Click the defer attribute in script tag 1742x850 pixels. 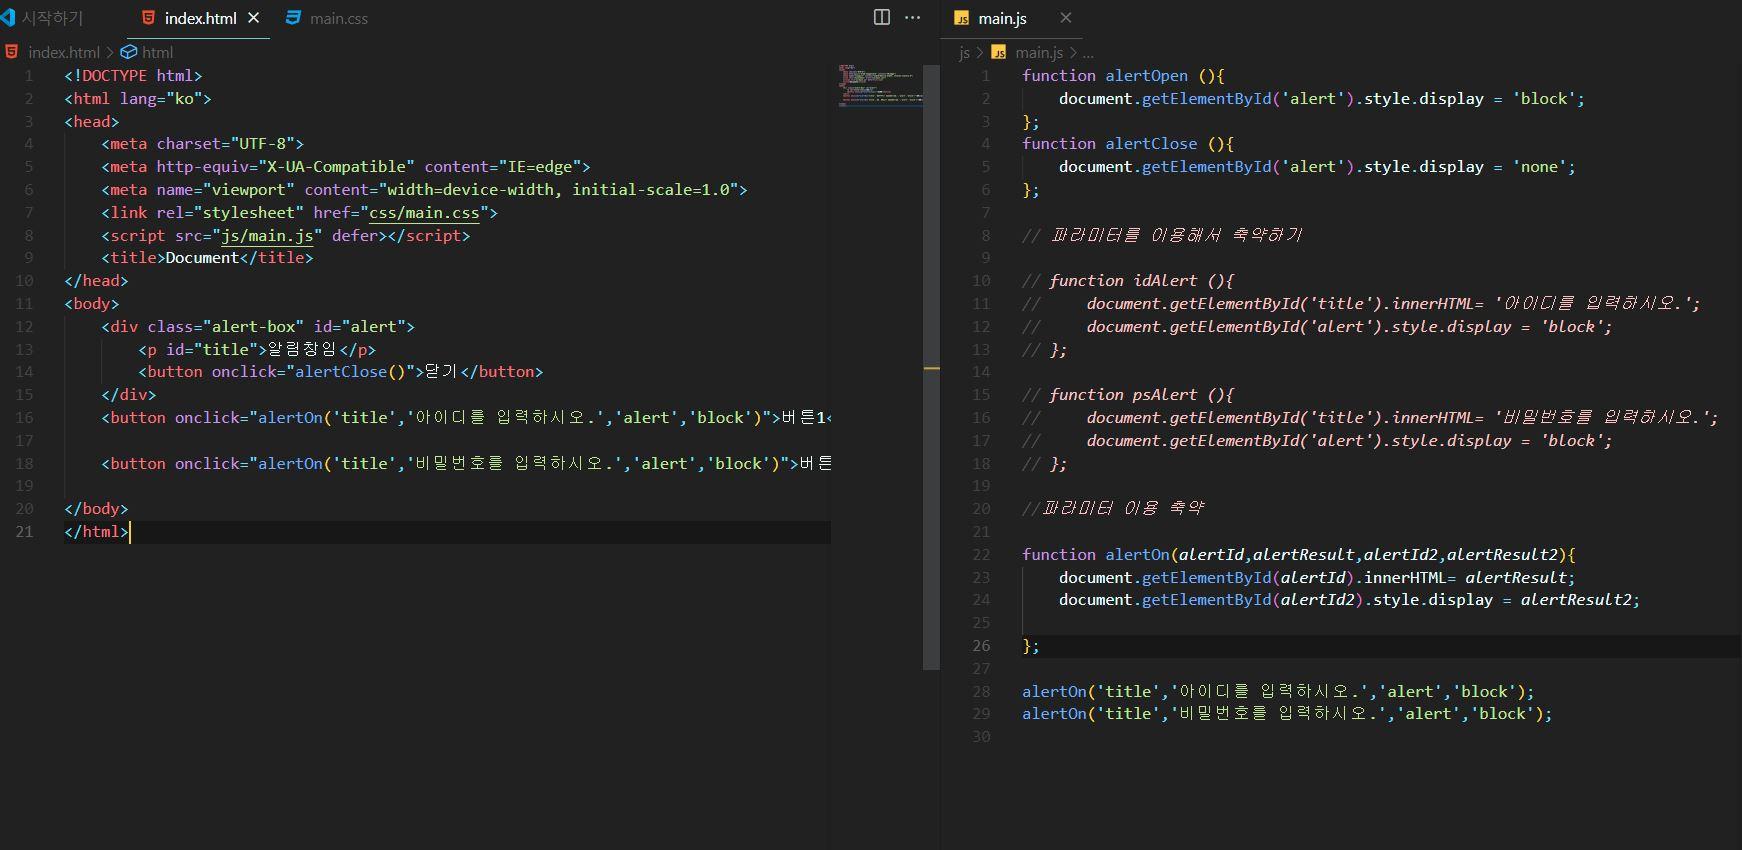coord(355,235)
